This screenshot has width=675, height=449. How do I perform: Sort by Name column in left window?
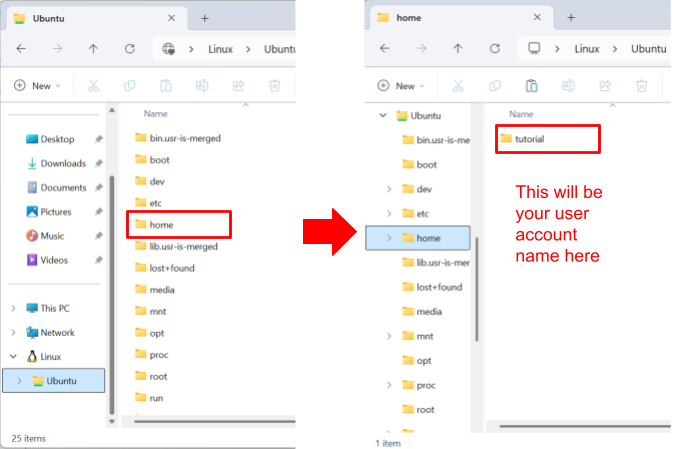[155, 114]
